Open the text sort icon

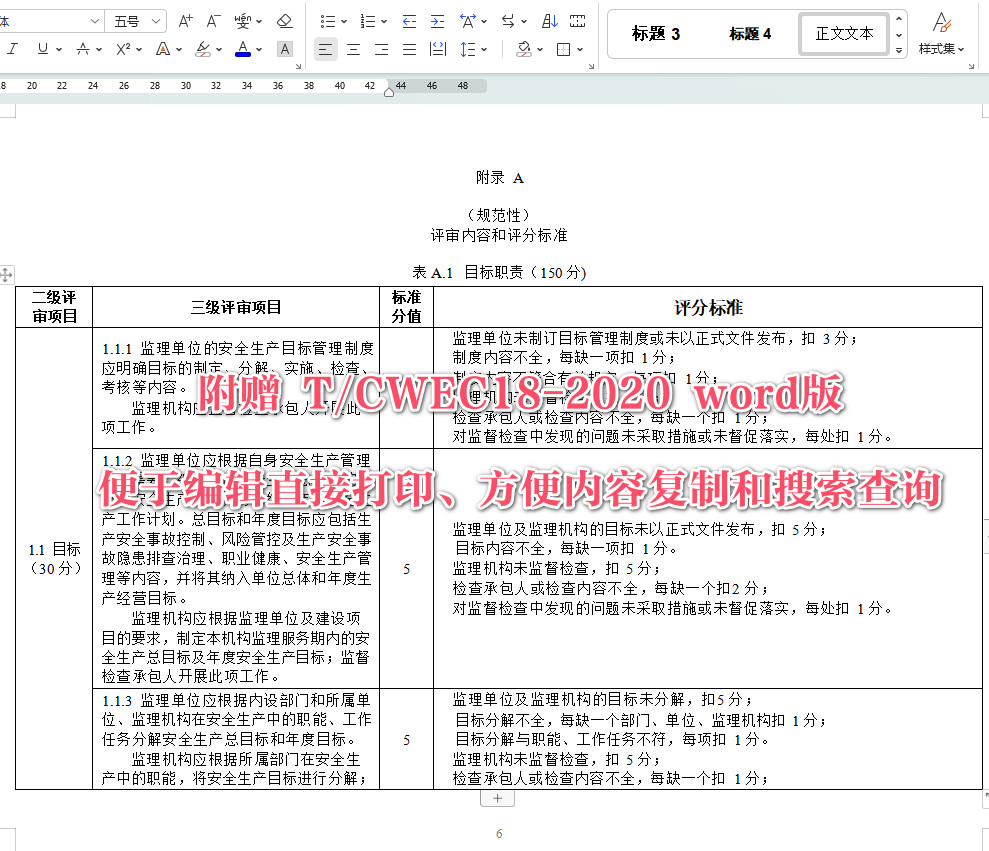(x=549, y=20)
